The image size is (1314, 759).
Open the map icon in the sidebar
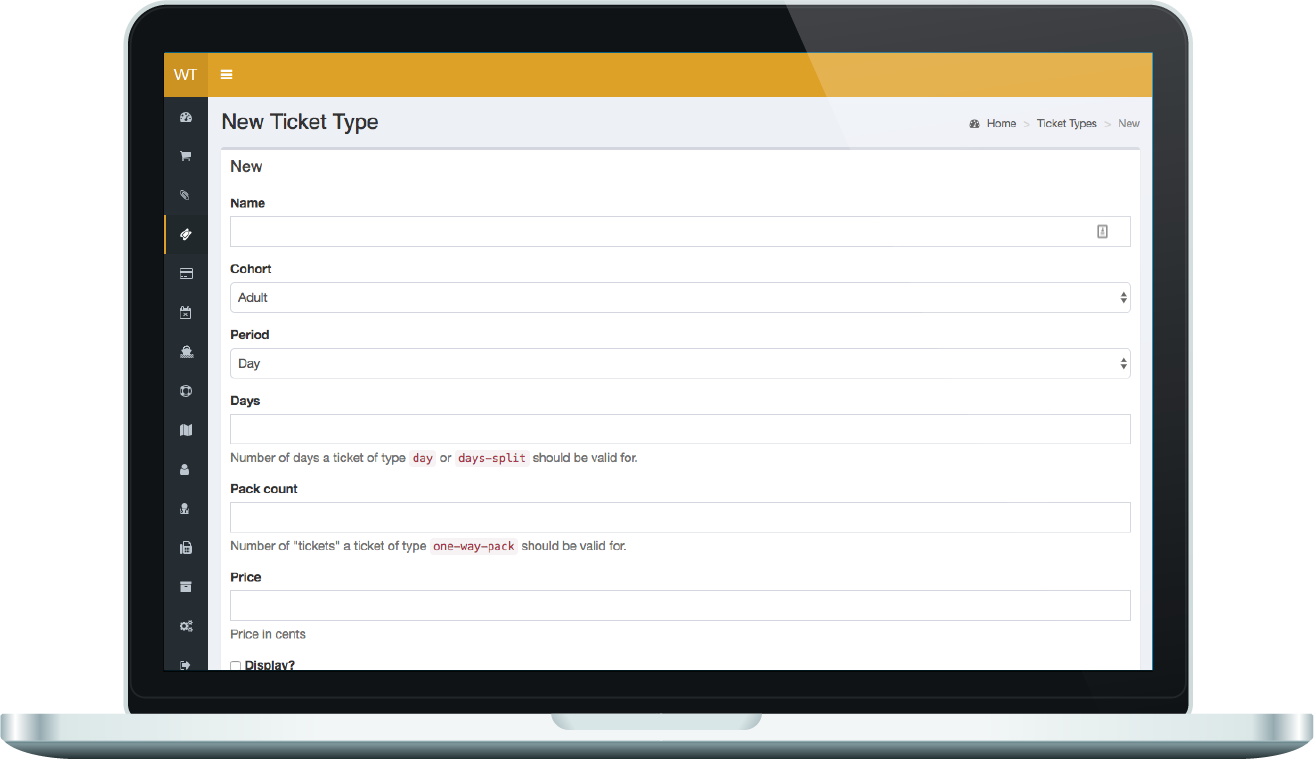pos(185,430)
